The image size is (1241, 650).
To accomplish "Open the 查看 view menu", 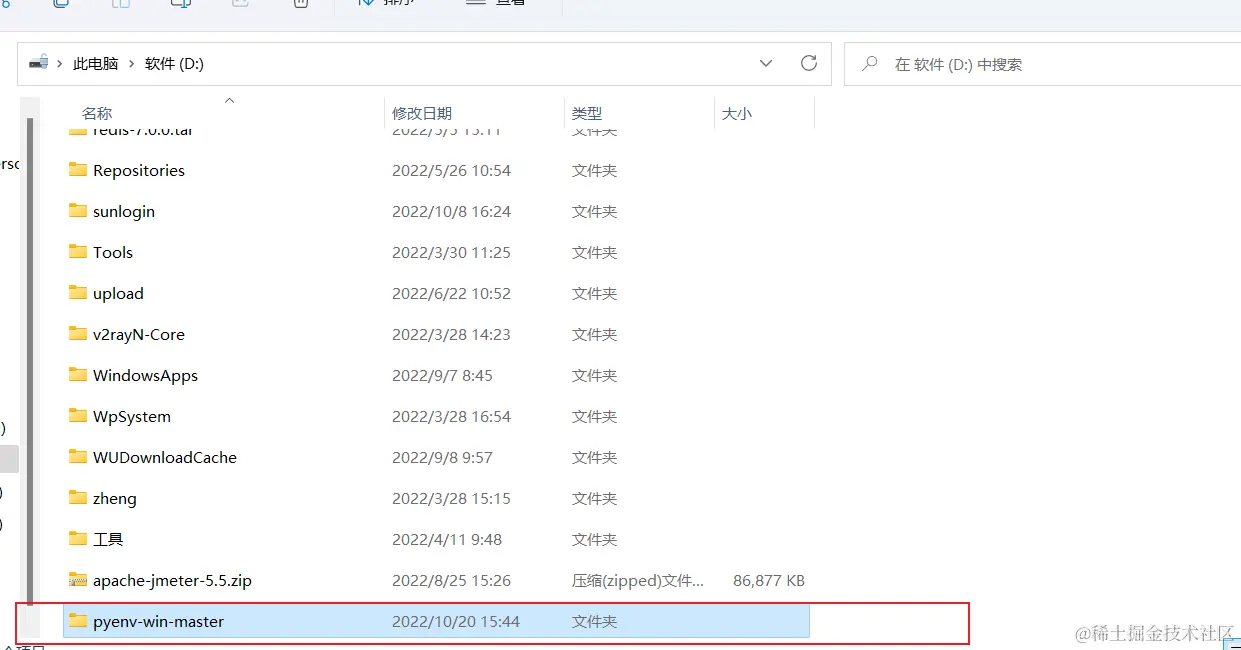I will pos(500,4).
